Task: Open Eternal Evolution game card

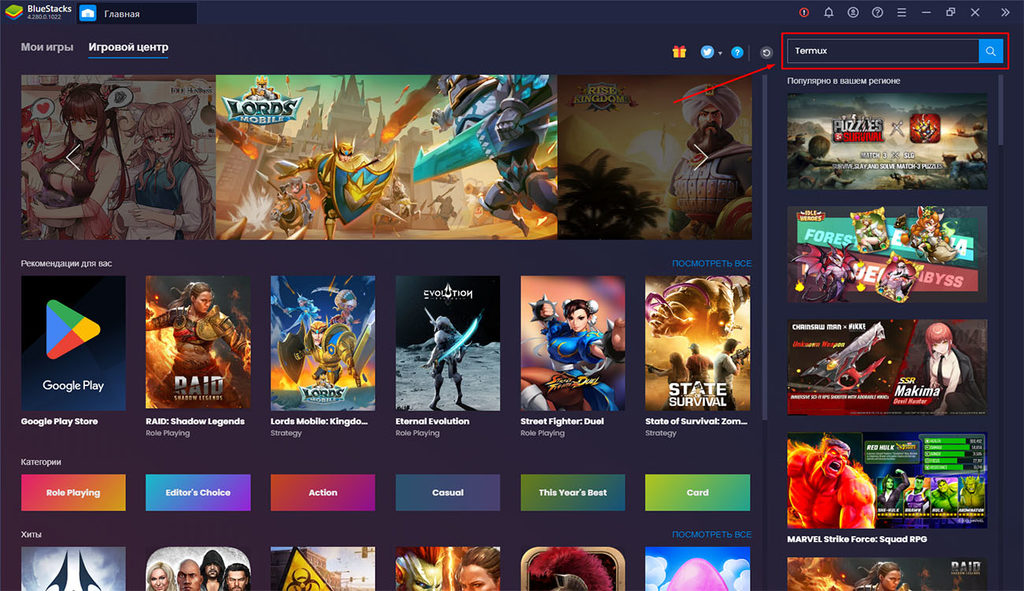Action: coord(447,343)
